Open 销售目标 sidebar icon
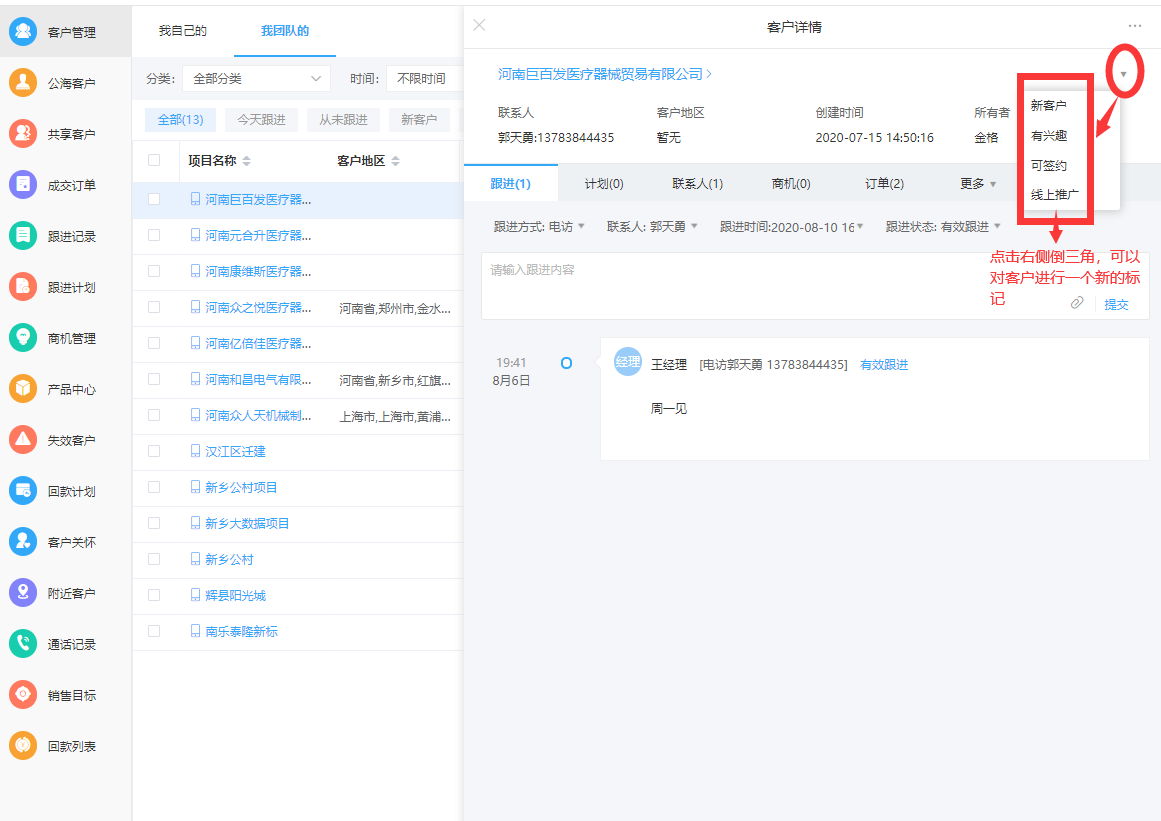1161x821 pixels. [23, 694]
